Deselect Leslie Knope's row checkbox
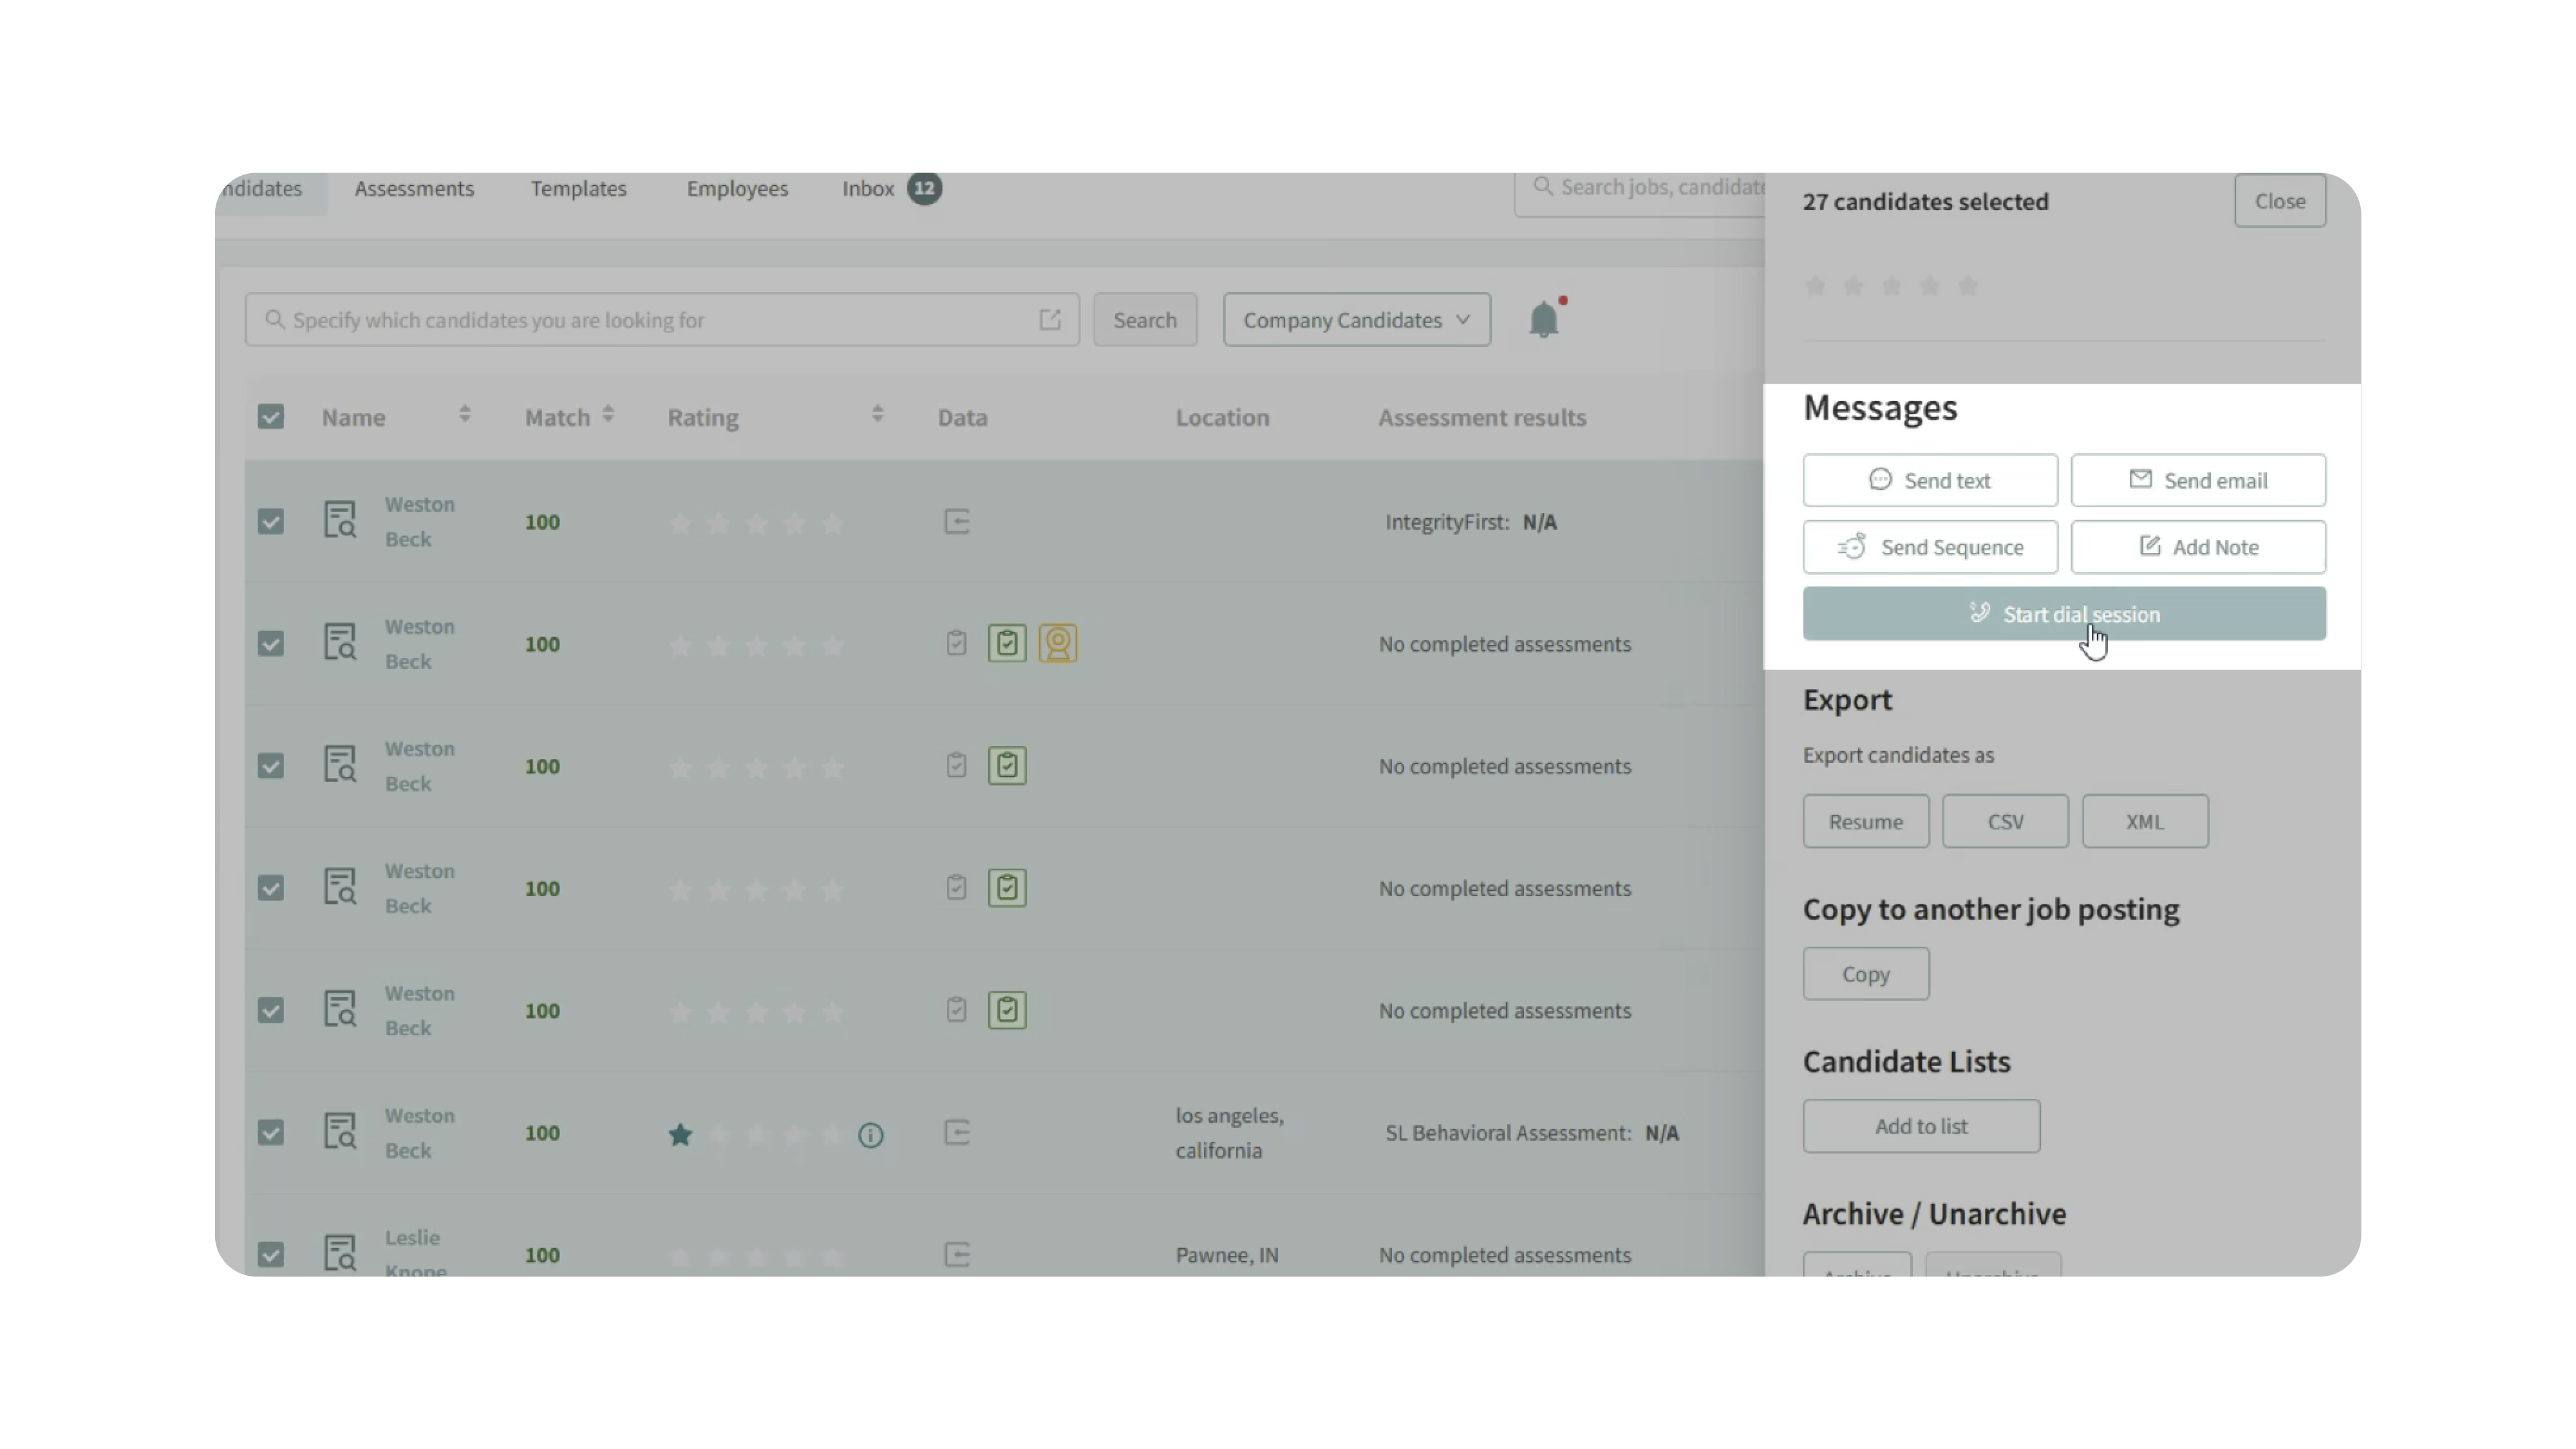This screenshot has width=2576, height=1449. 271,1254
